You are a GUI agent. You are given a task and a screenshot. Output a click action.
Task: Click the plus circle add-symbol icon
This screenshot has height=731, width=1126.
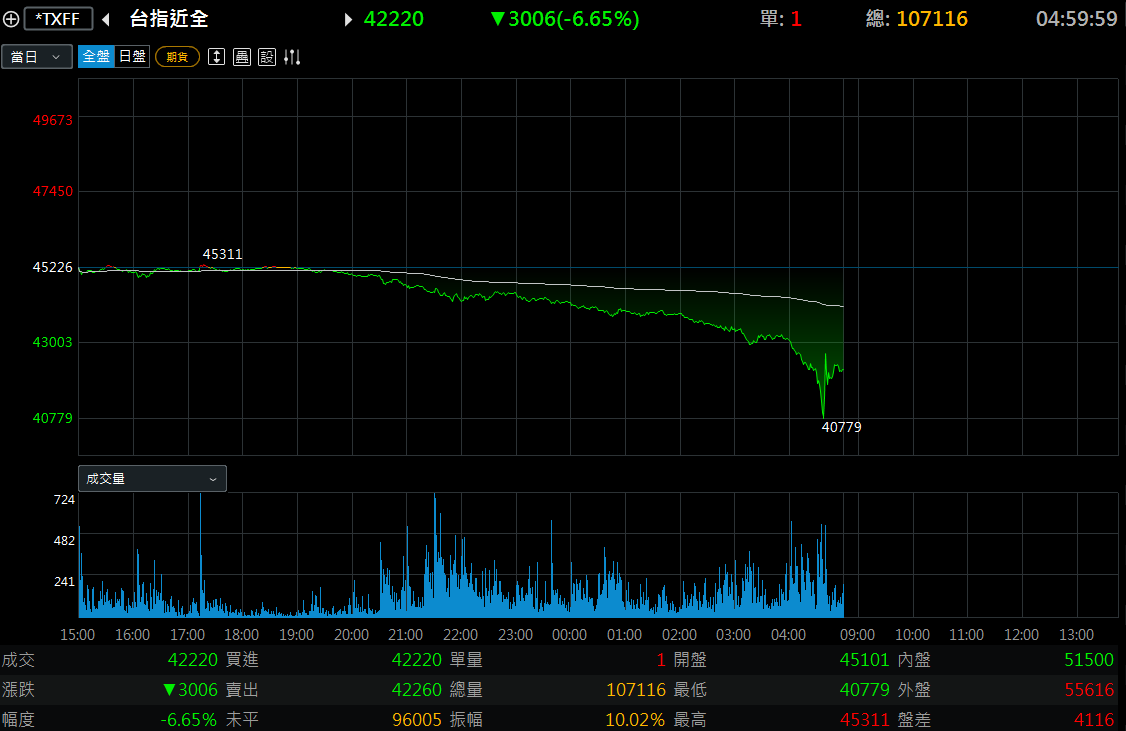coord(11,19)
